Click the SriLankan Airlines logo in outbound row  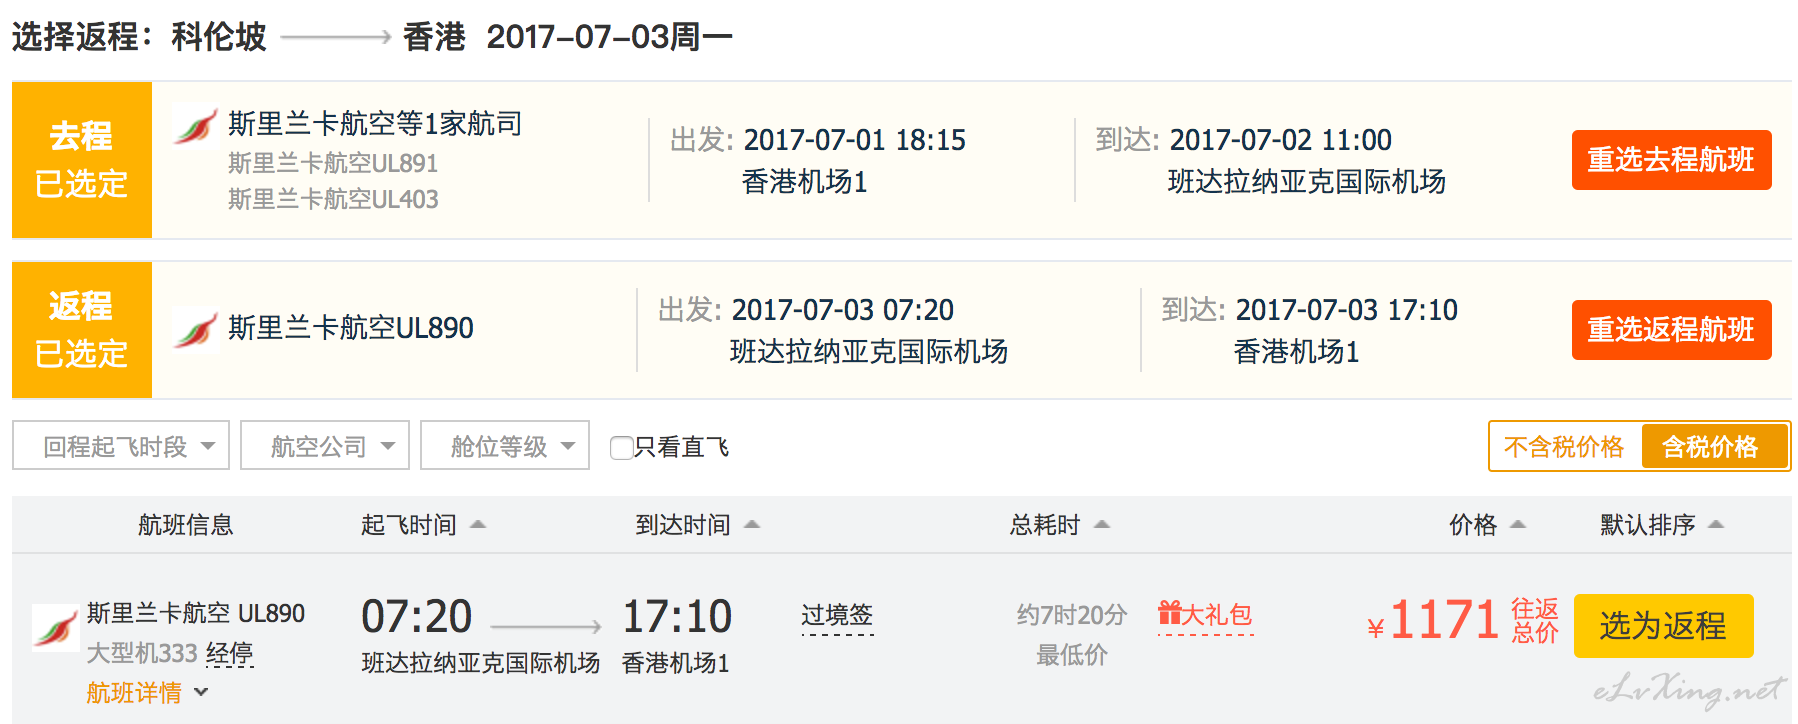(195, 126)
